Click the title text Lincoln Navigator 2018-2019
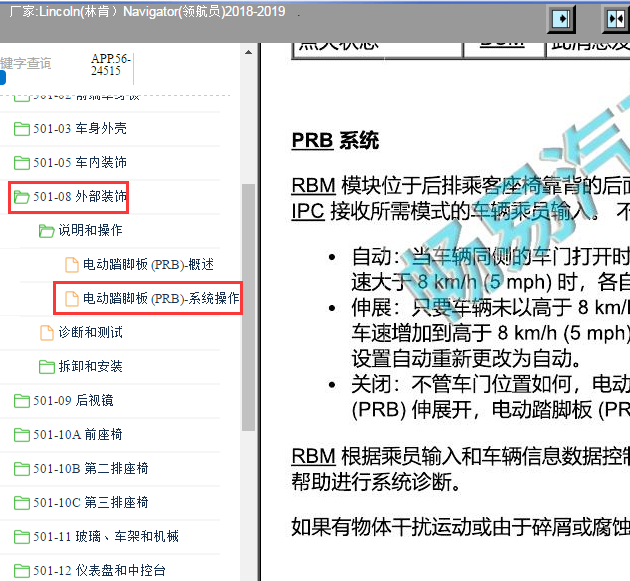Screen dimensions: 630x581 pyautogui.click(x=147, y=12)
